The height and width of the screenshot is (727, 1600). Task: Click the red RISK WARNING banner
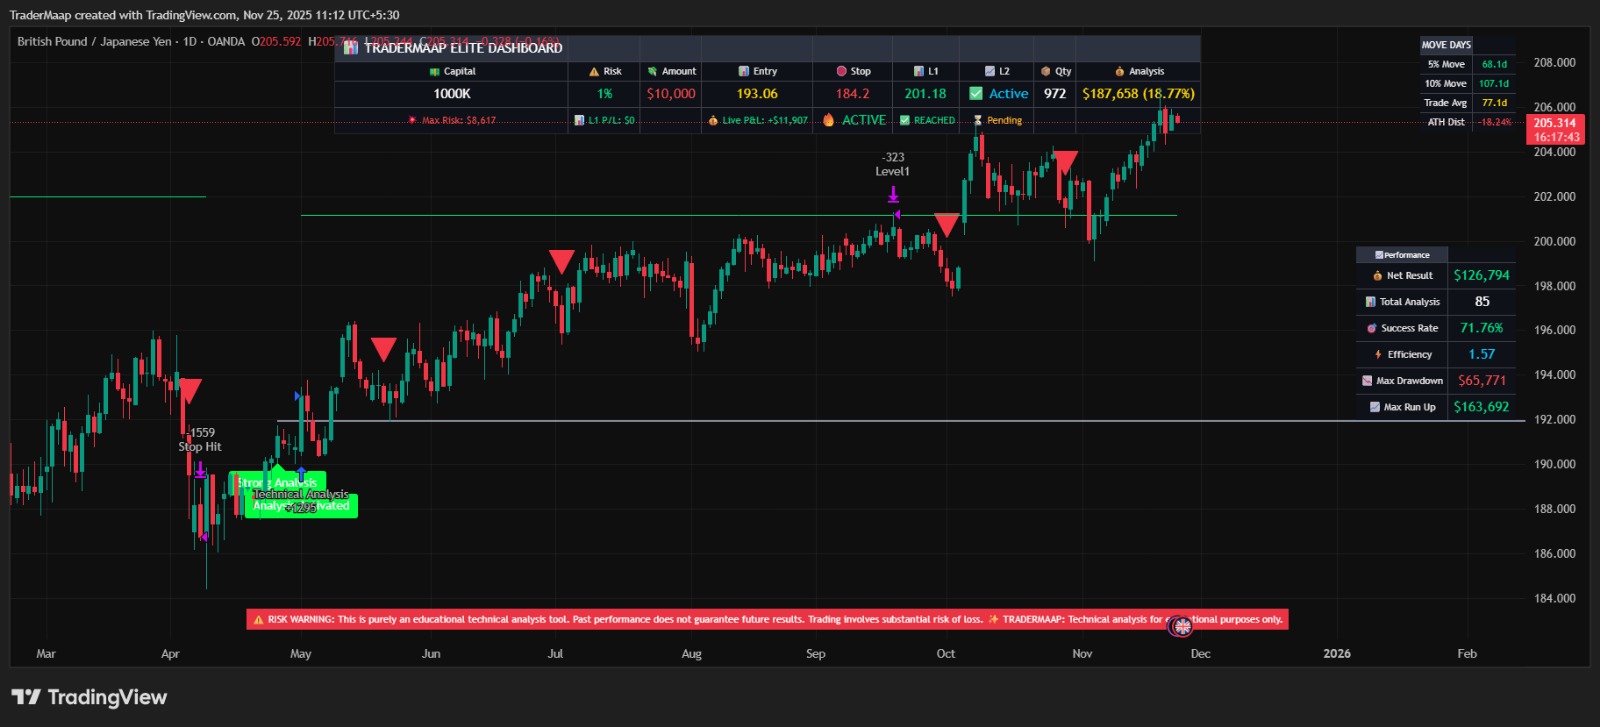pyautogui.click(x=767, y=620)
